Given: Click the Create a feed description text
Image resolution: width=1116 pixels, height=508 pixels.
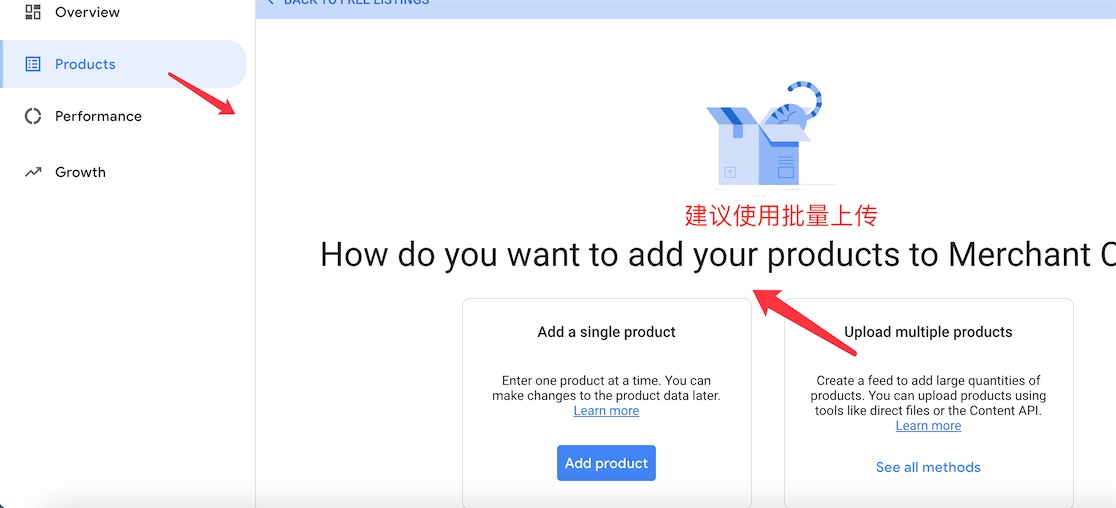Looking at the screenshot, I should tap(928, 396).
